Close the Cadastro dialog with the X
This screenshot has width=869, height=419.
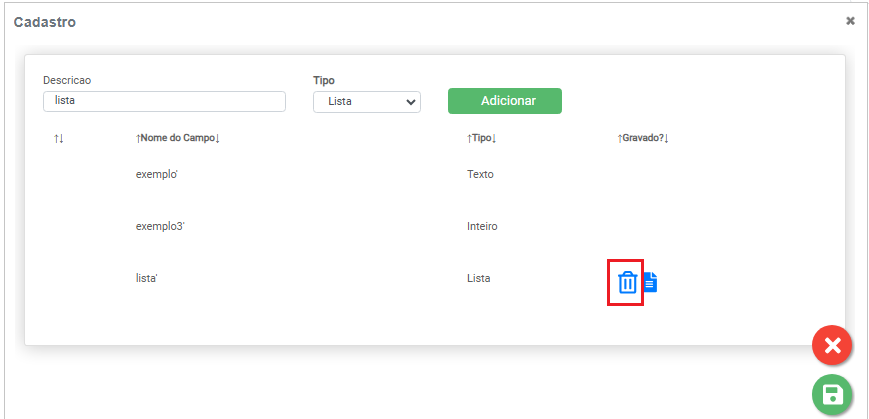(850, 20)
